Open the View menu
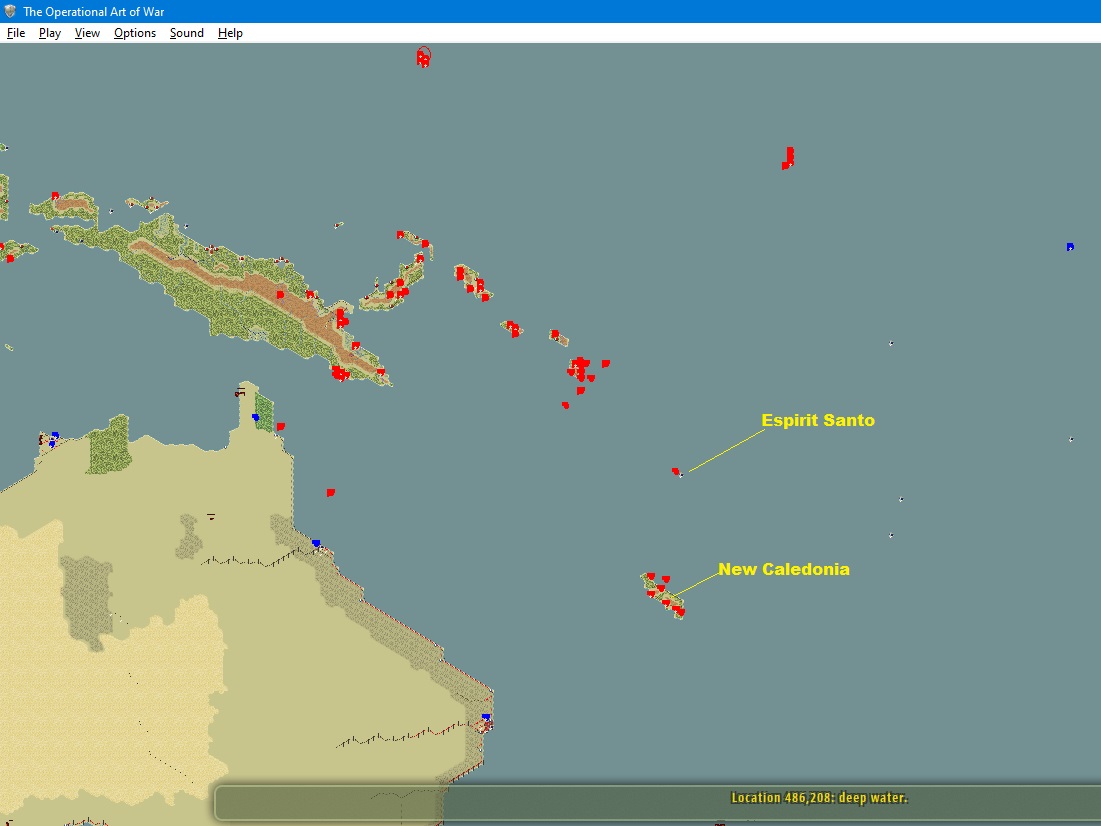This screenshot has width=1101, height=826. 87,33
